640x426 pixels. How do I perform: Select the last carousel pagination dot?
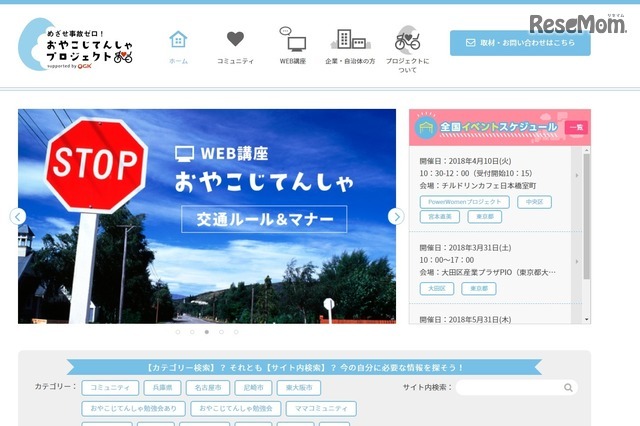coord(236,331)
